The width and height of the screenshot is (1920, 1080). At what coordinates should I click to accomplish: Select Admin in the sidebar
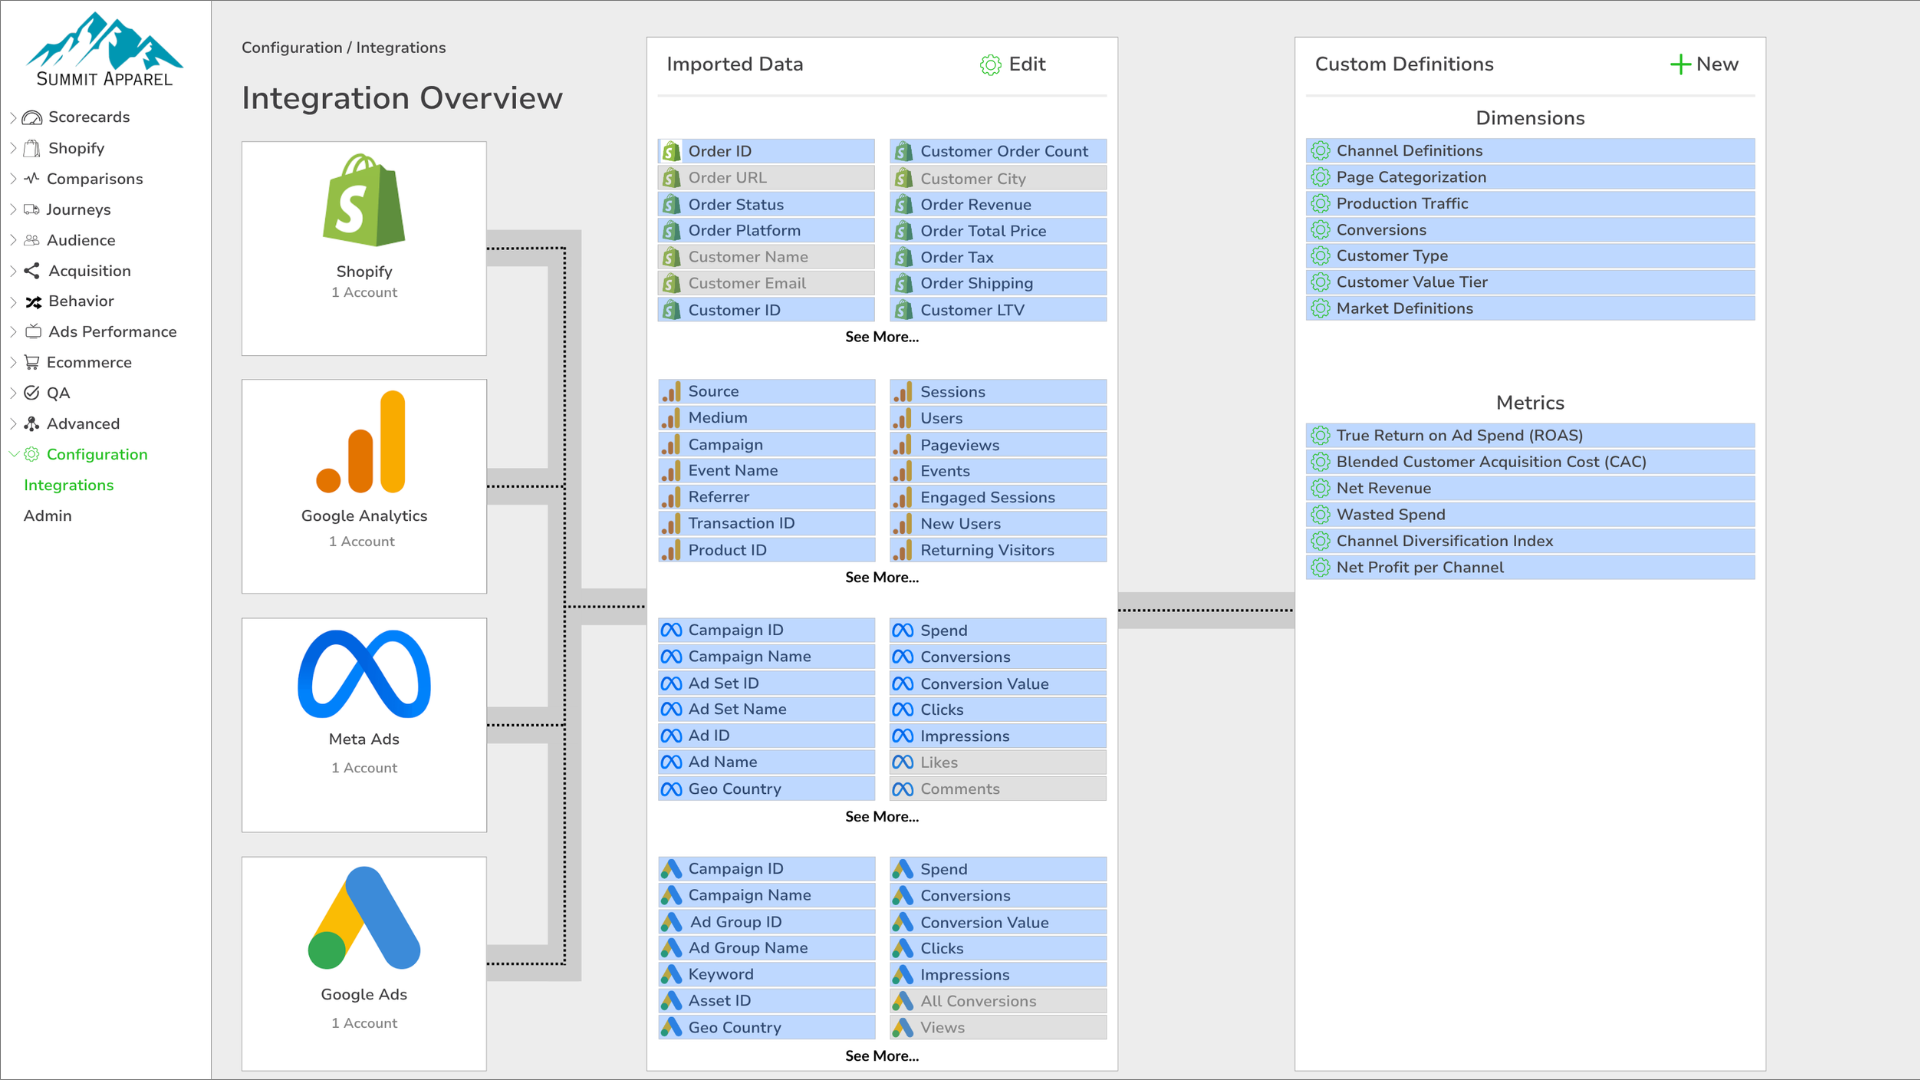pos(47,515)
